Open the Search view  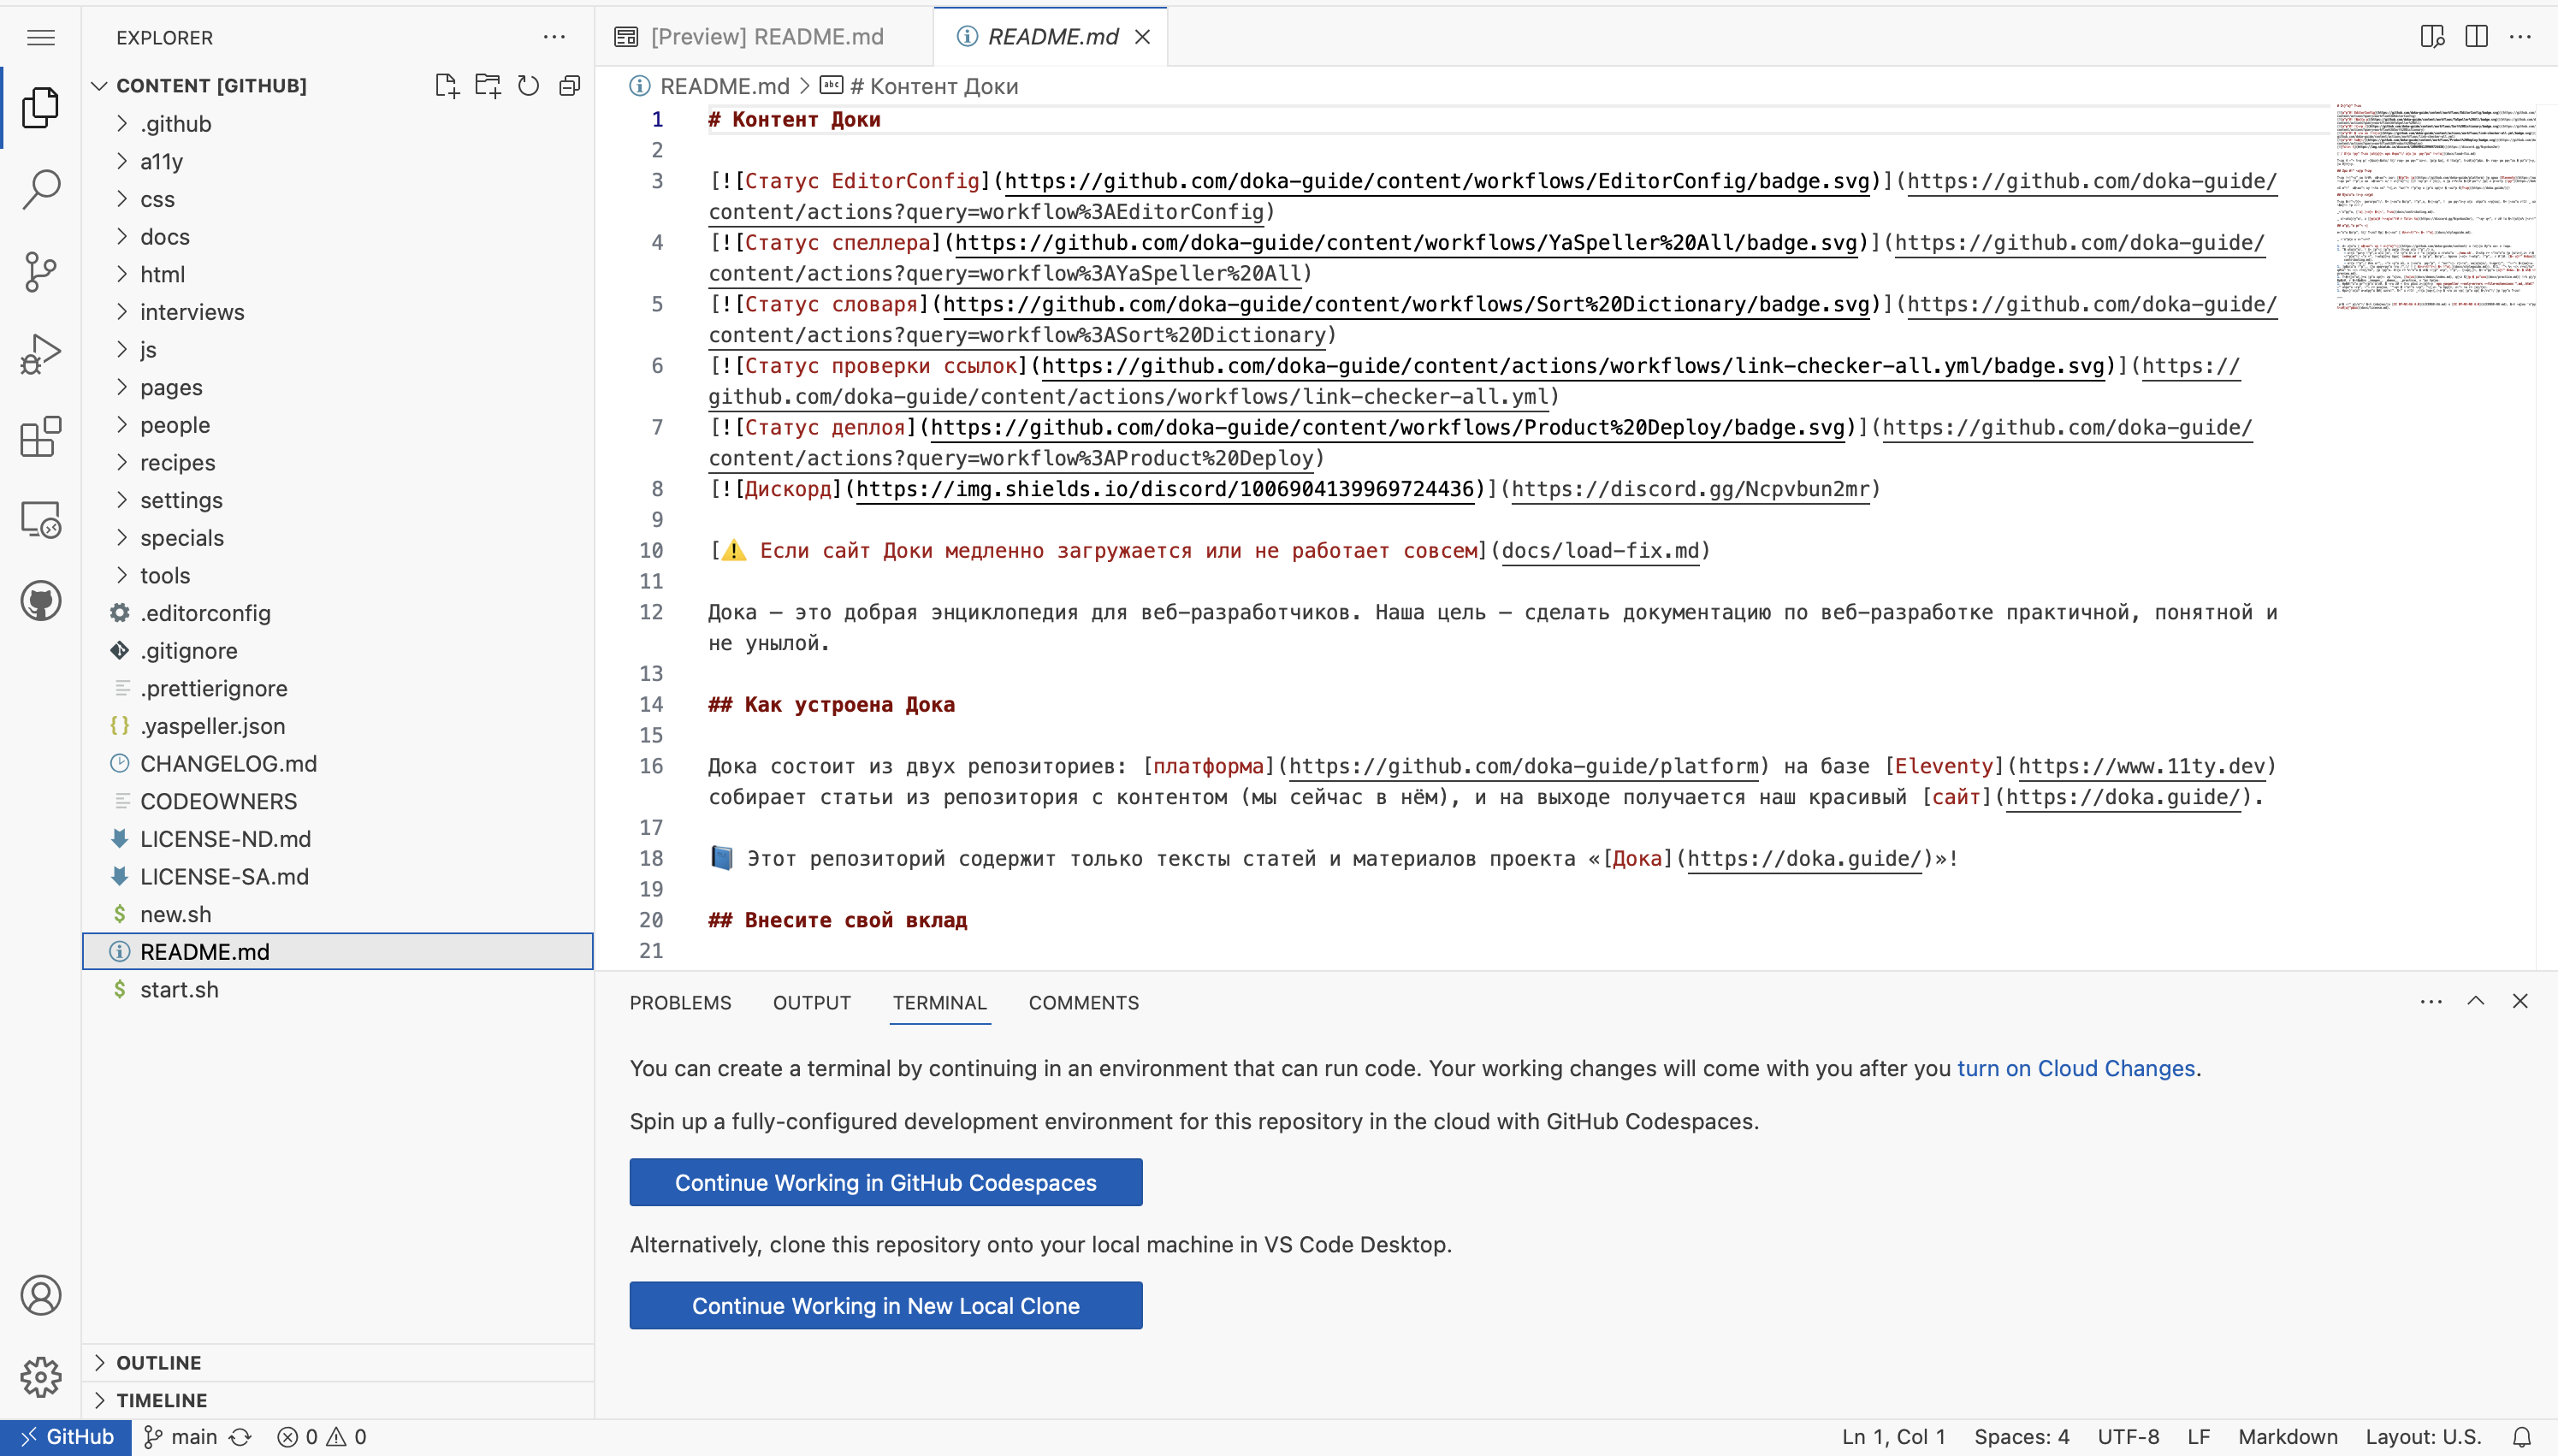point(41,190)
